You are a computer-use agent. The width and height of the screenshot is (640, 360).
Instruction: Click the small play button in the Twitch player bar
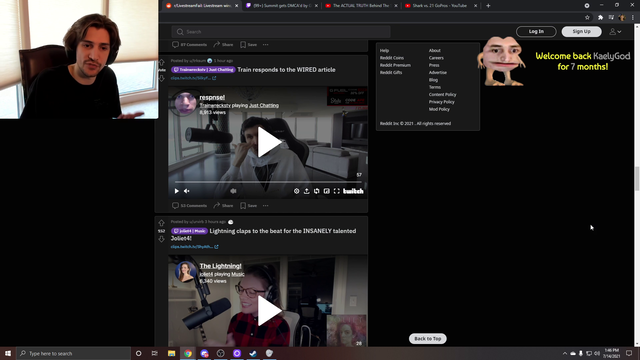click(x=176, y=191)
